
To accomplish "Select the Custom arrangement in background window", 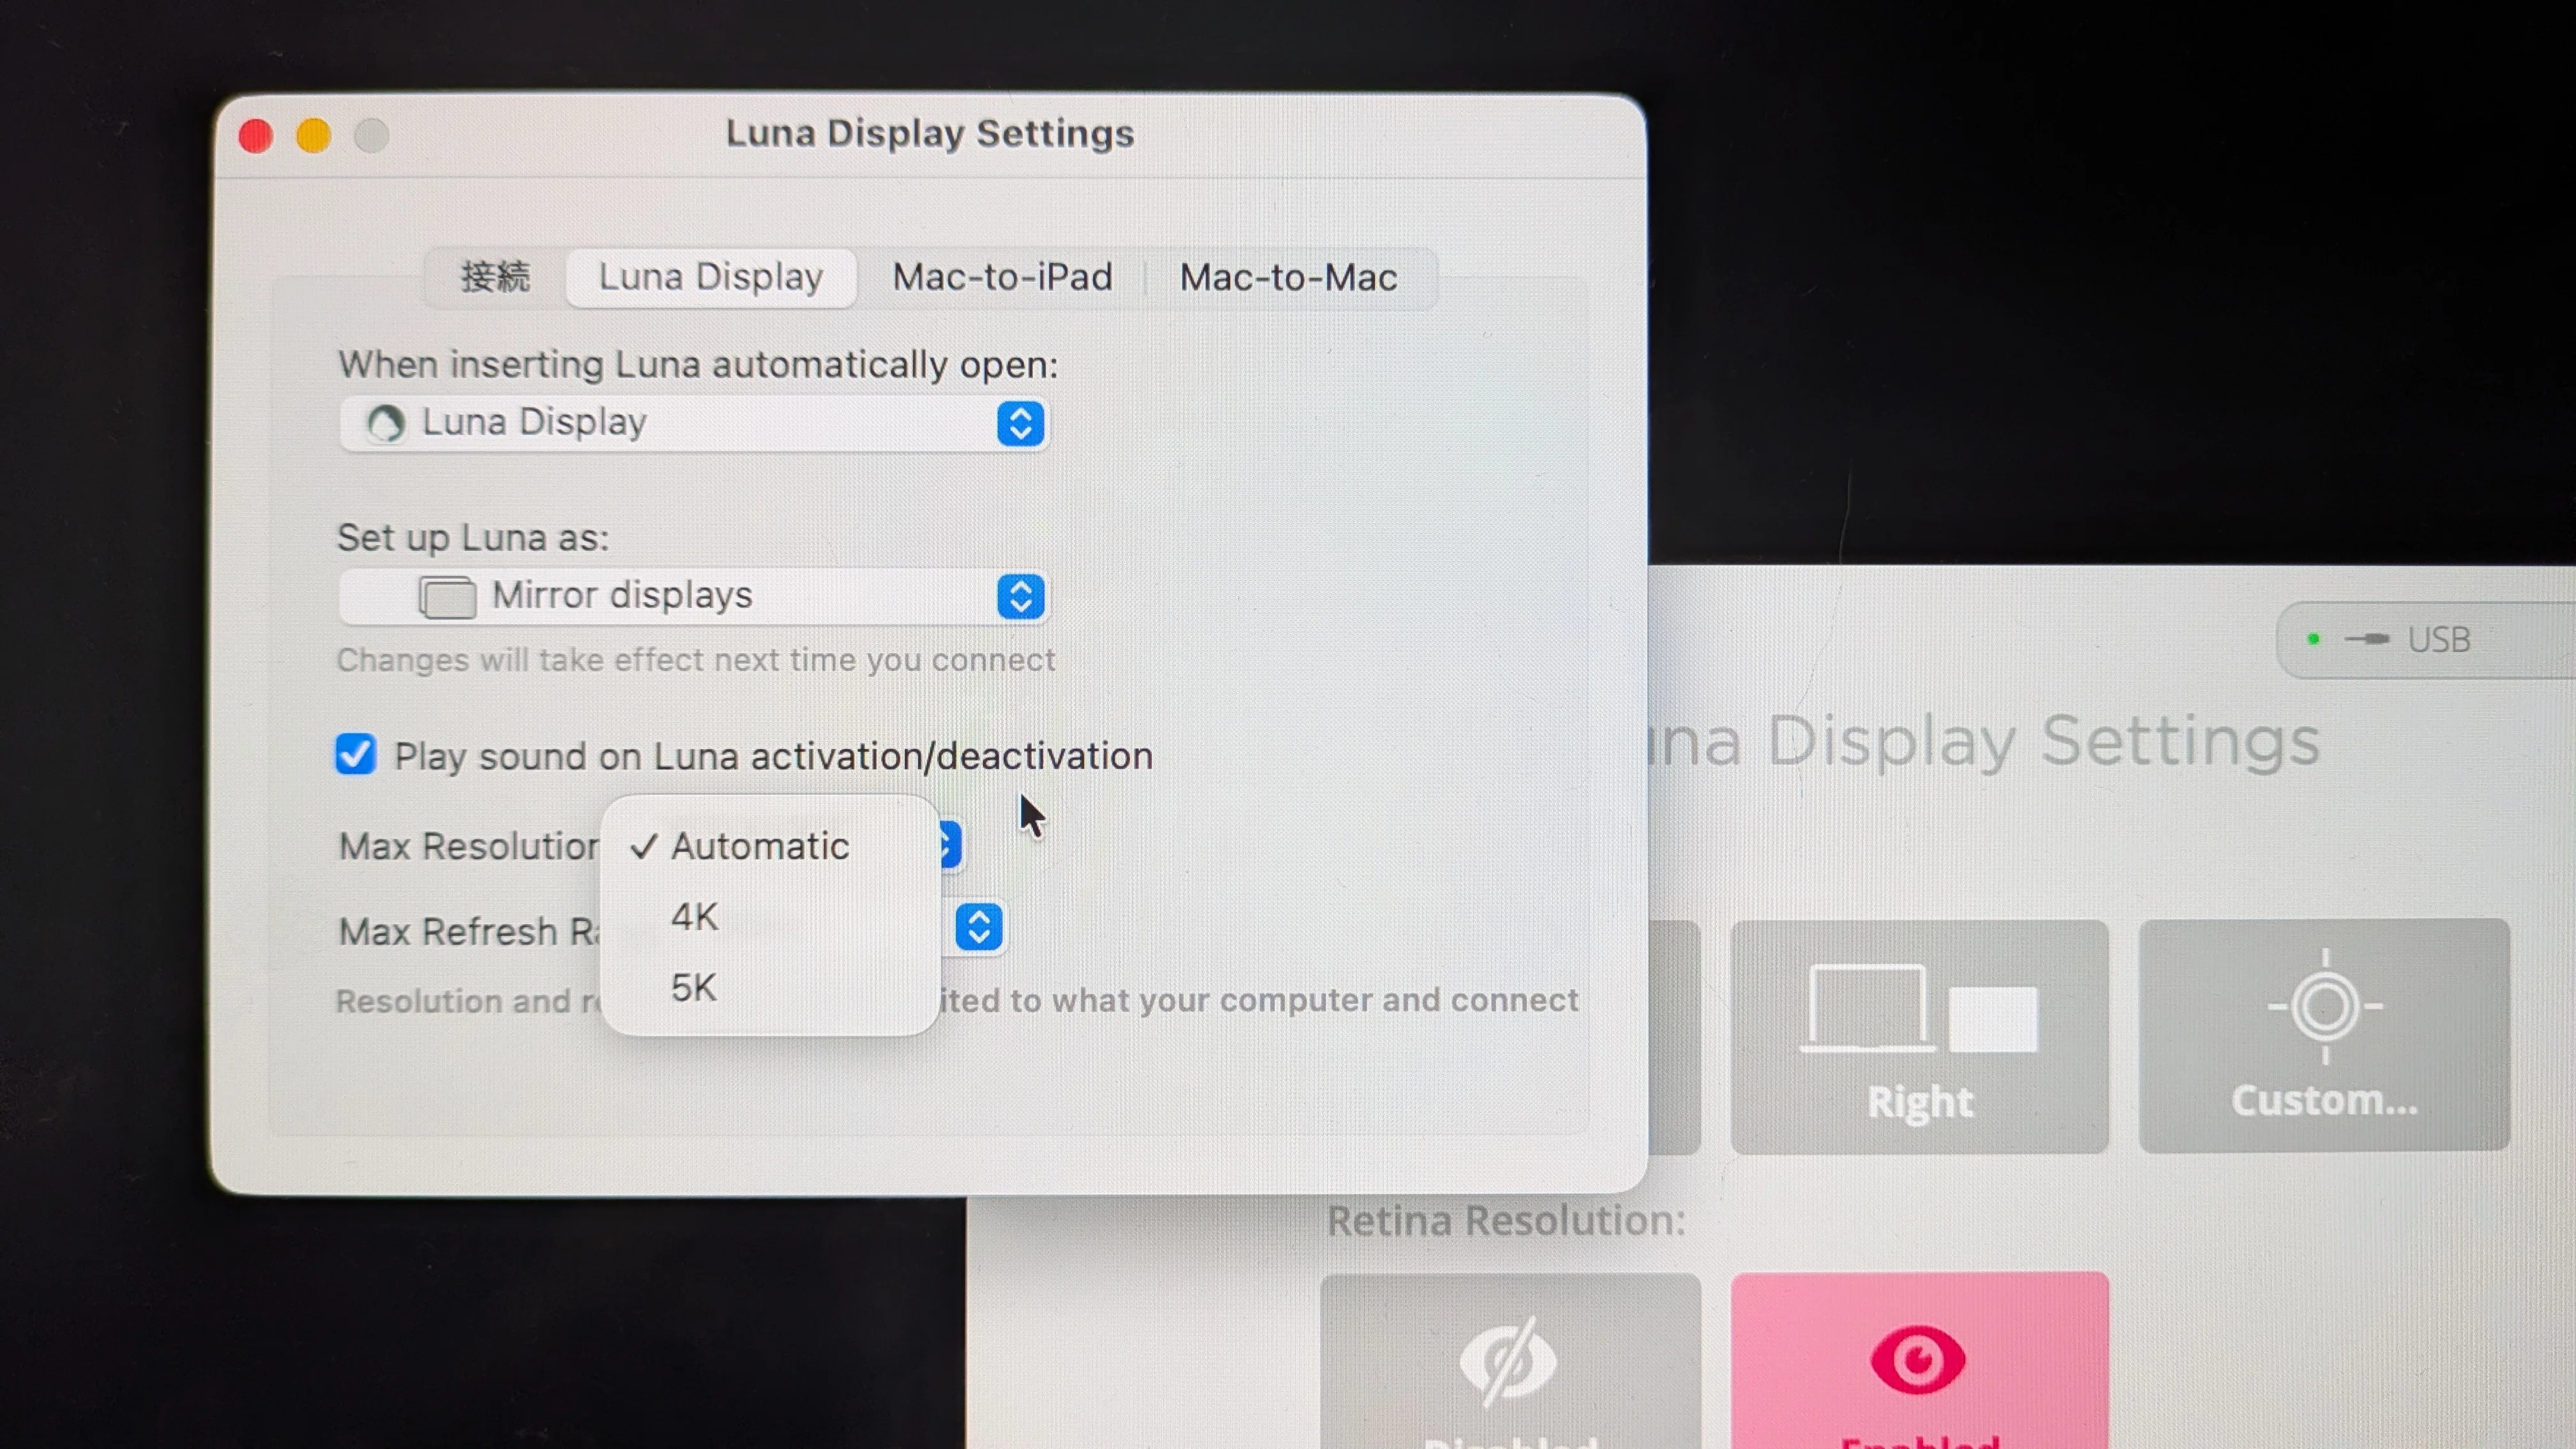I will (x=2324, y=1036).
